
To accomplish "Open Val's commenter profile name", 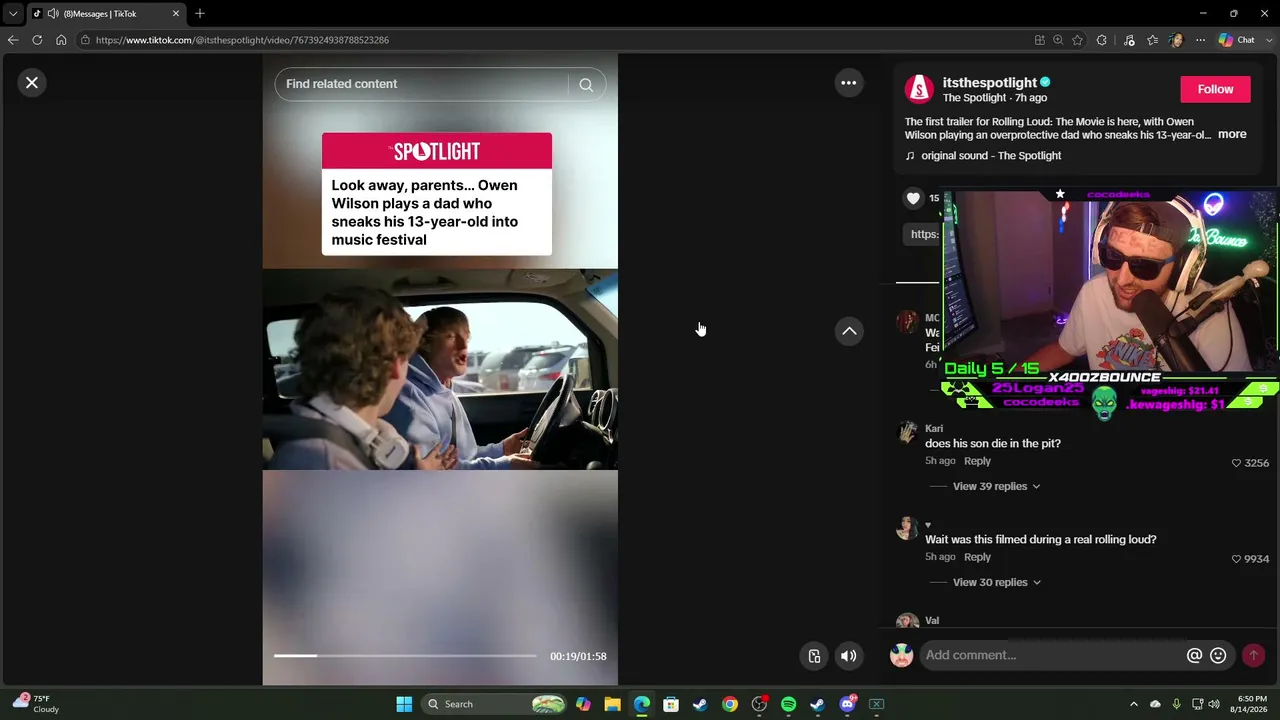I will (x=932, y=620).
